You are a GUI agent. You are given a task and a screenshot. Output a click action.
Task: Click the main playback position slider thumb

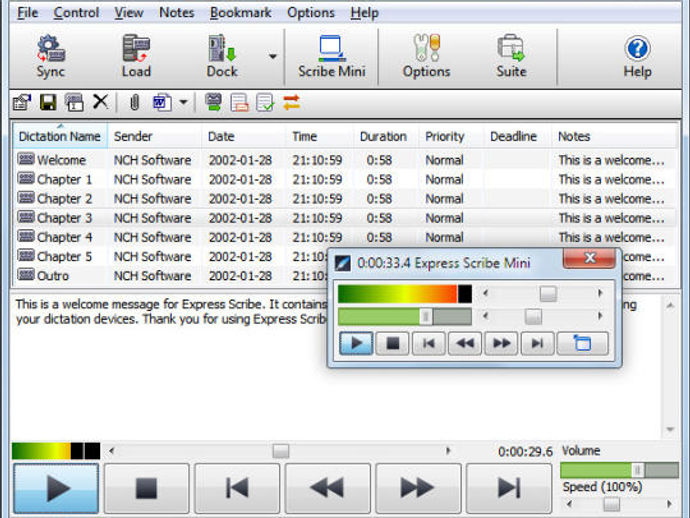[280, 451]
